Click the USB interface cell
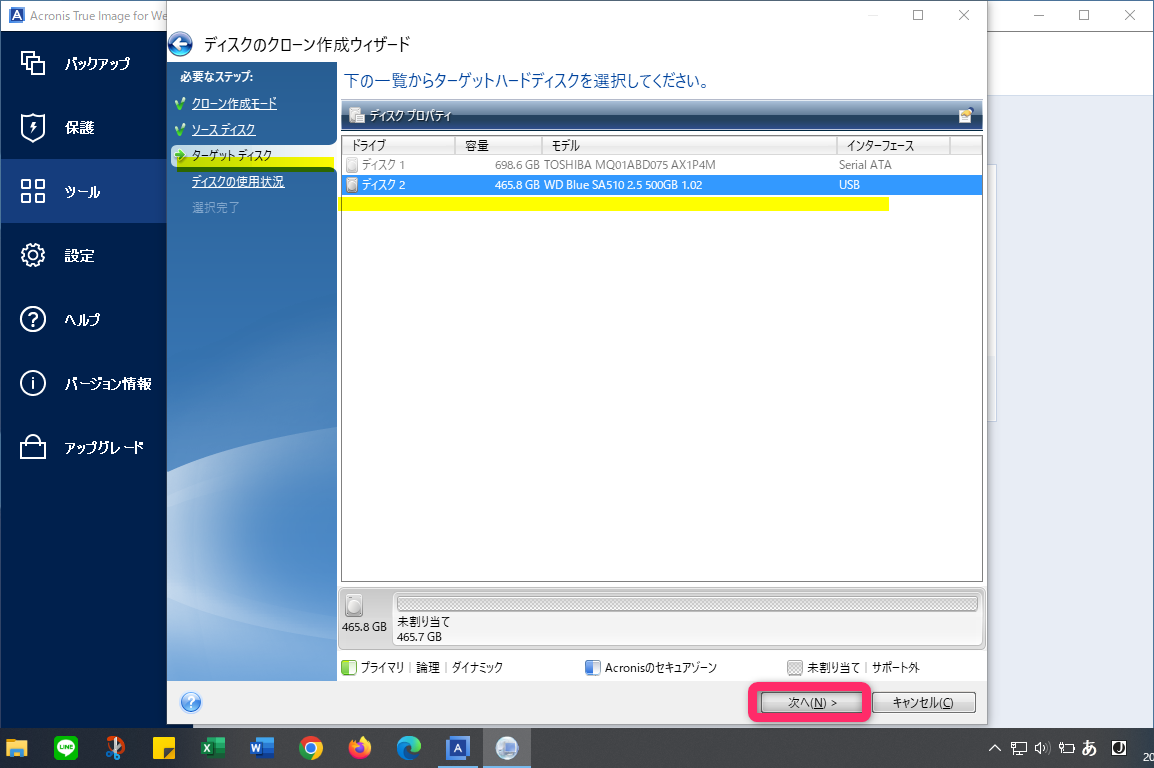This screenshot has height=768, width=1154. point(849,185)
